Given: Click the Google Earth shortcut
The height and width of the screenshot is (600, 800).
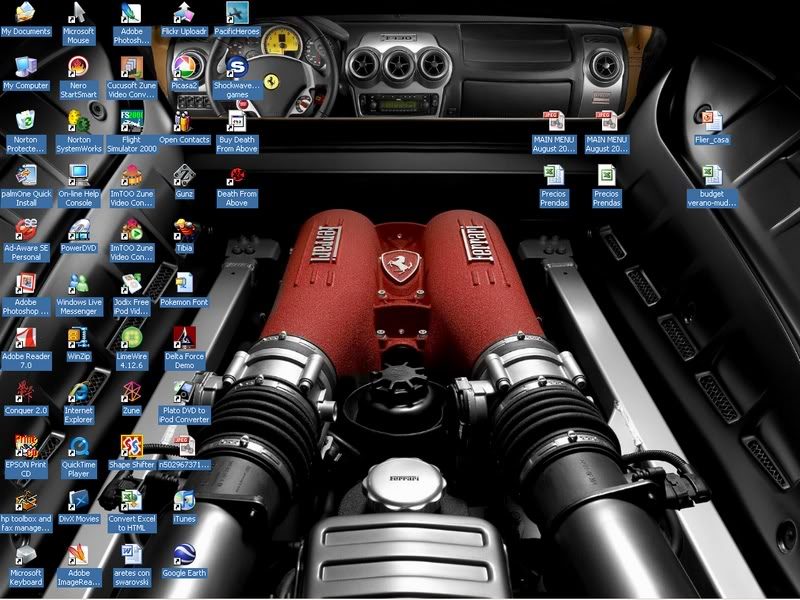Looking at the screenshot, I should (184, 555).
